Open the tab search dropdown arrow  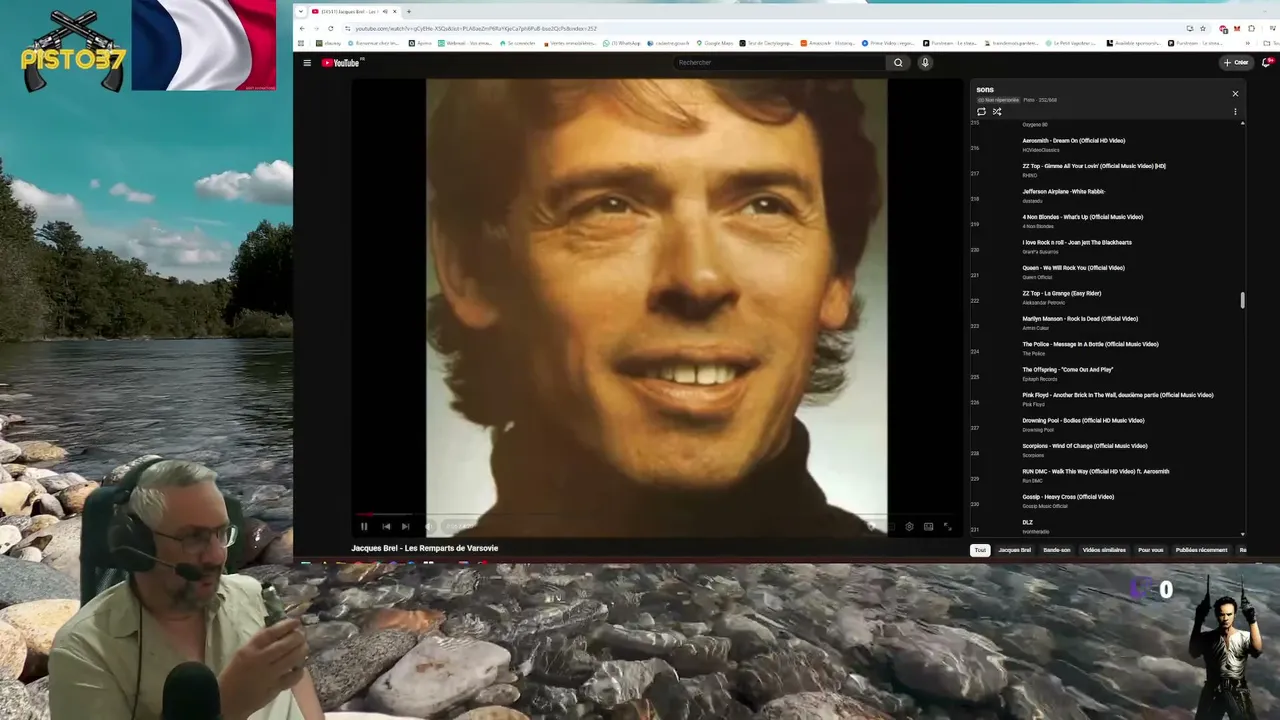[302, 11]
